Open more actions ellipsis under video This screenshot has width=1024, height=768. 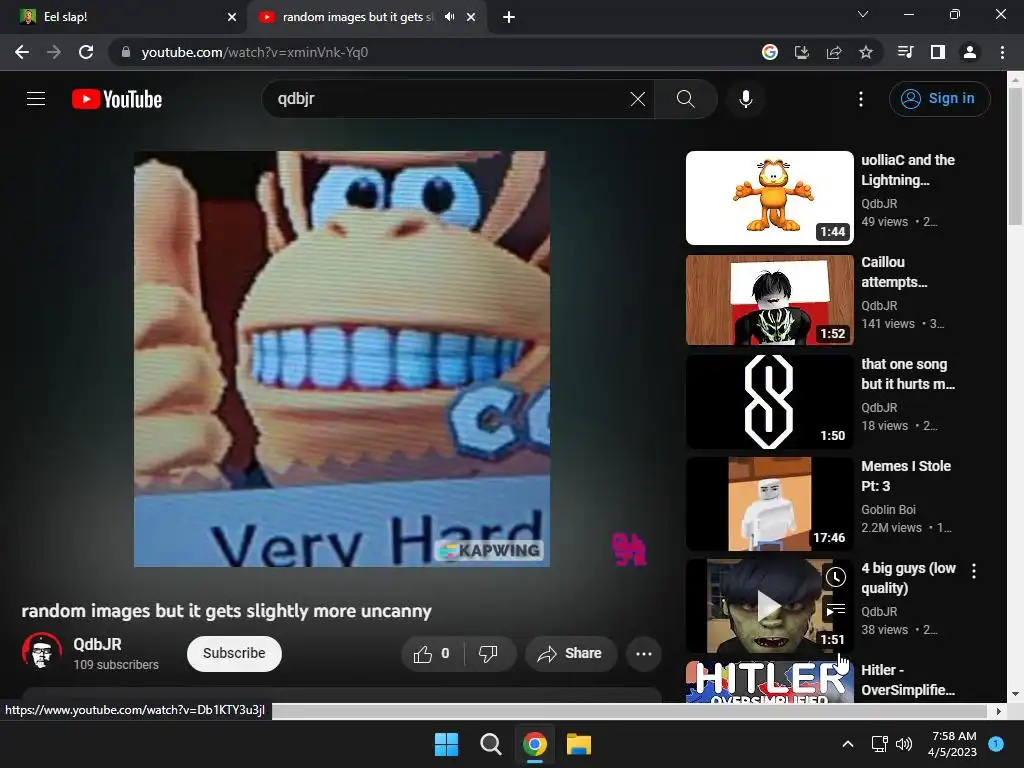point(643,654)
